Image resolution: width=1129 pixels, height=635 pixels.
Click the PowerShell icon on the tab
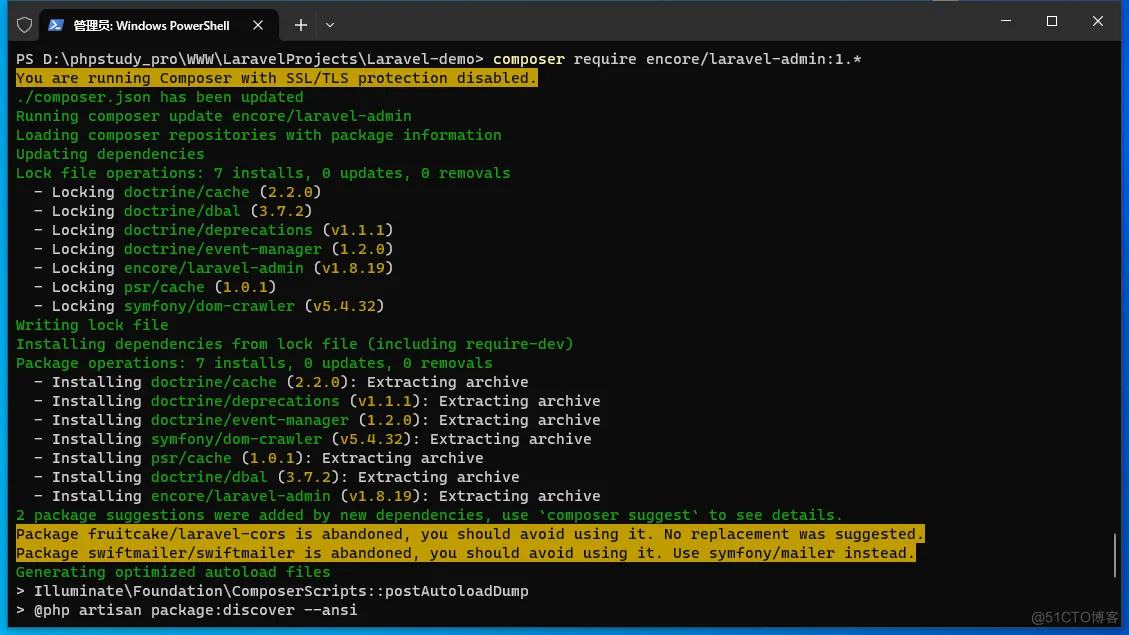click(56, 25)
